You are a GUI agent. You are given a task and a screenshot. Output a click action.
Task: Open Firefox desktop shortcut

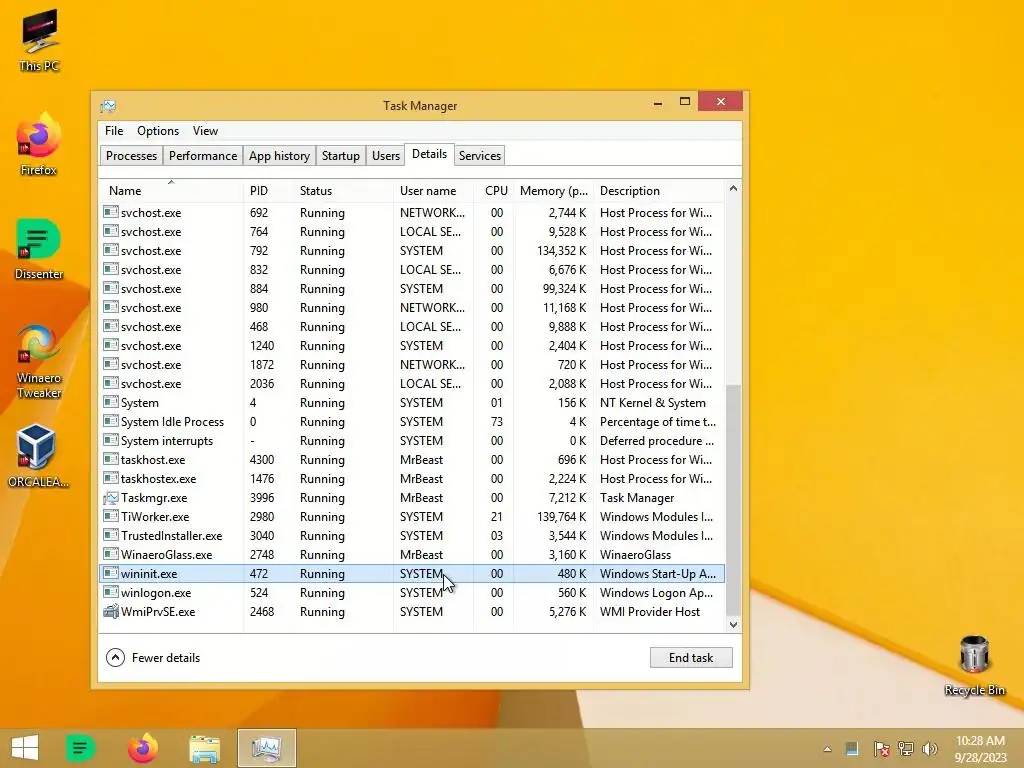click(x=39, y=144)
